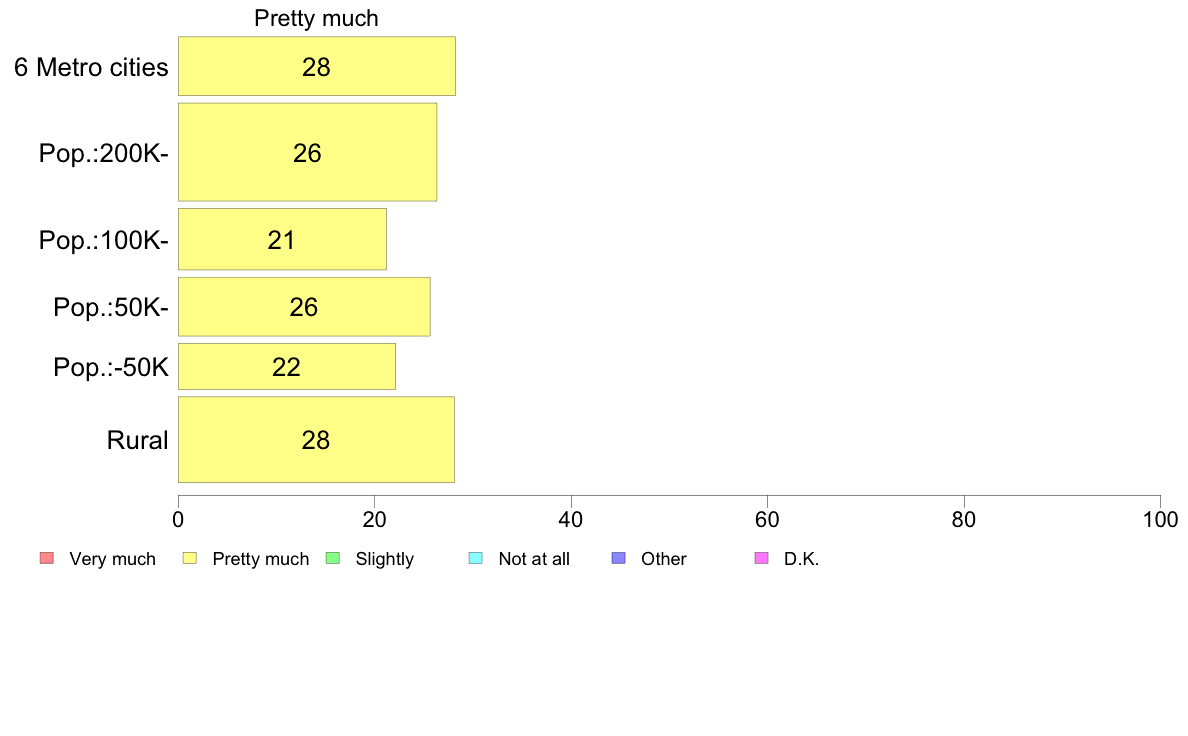Click the Rural category label

(x=137, y=440)
